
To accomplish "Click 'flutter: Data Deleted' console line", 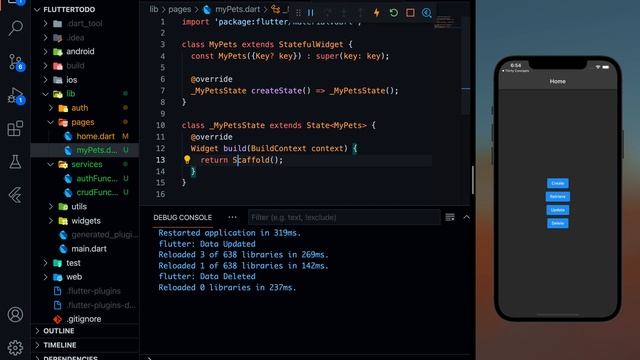I will tap(207, 276).
